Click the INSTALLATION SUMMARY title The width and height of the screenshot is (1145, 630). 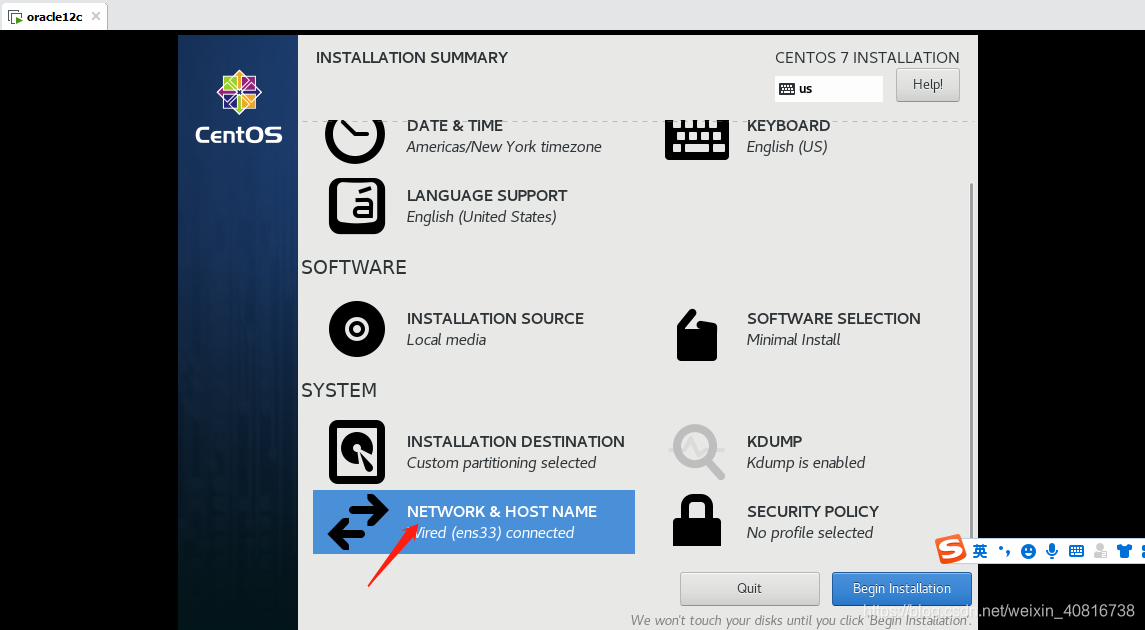[412, 58]
